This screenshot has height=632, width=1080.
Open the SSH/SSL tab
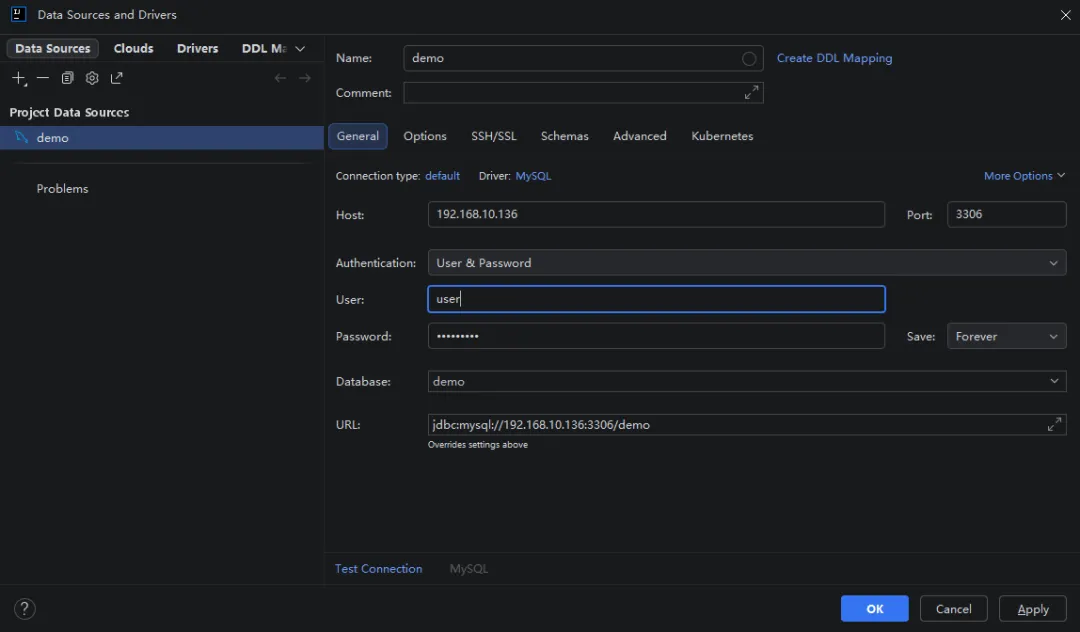coord(494,136)
